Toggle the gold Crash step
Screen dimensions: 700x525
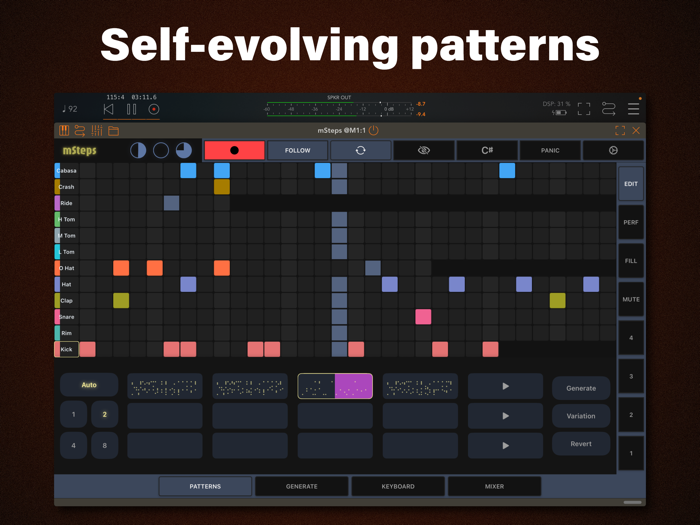pos(222,187)
